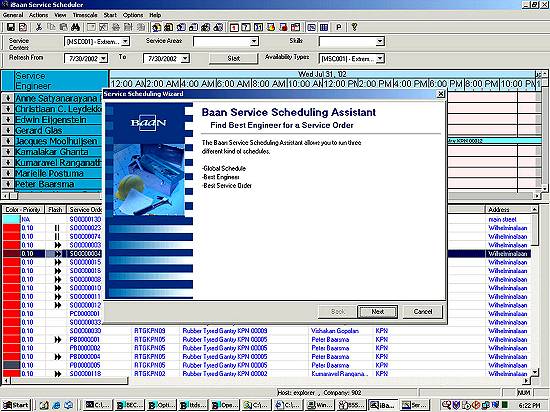Open the Timescale menu
This screenshot has height=412, width=550.
point(85,15)
